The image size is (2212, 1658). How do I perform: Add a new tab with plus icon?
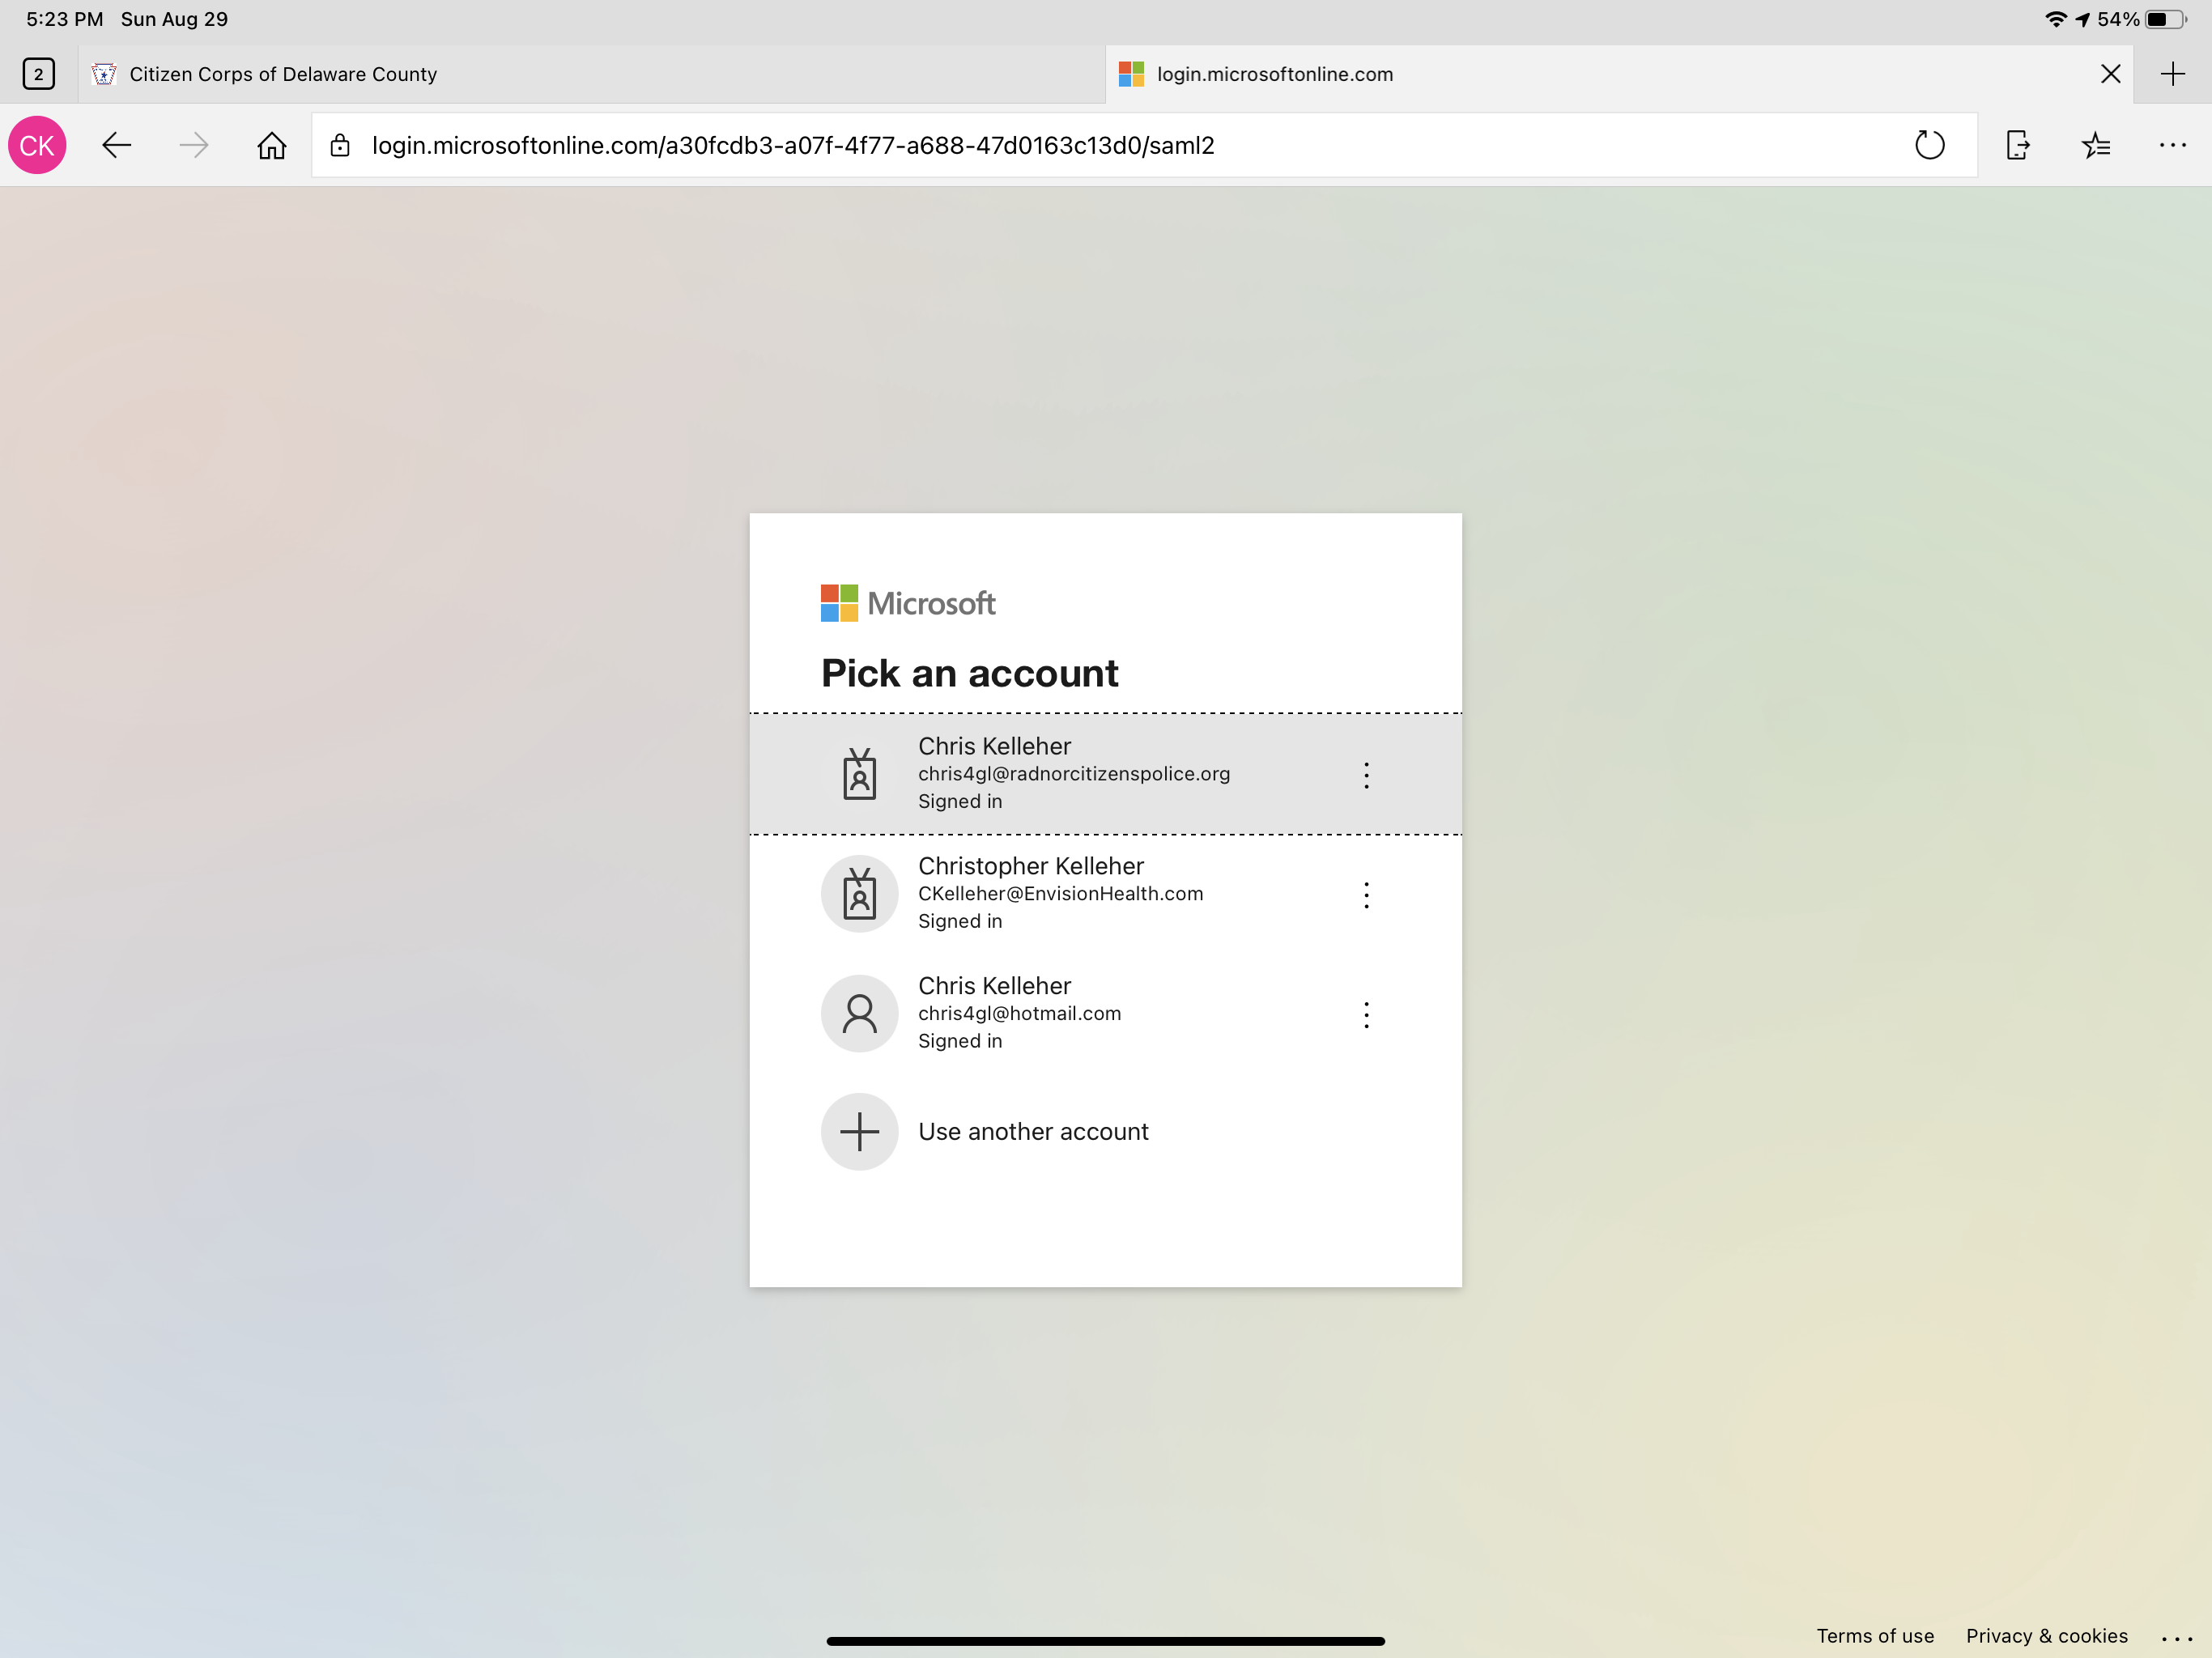pos(2172,74)
